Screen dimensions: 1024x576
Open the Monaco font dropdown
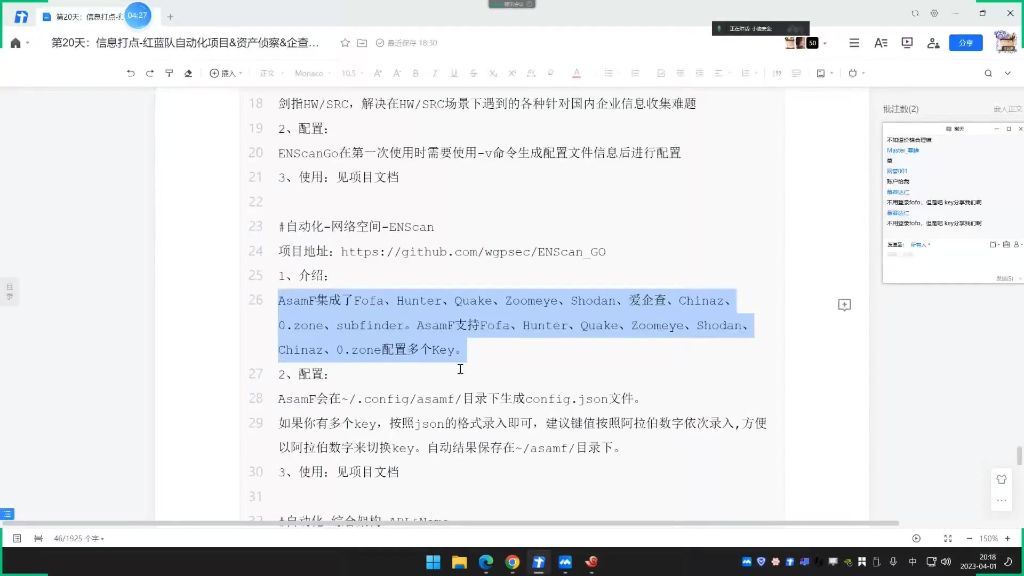tap(312, 73)
